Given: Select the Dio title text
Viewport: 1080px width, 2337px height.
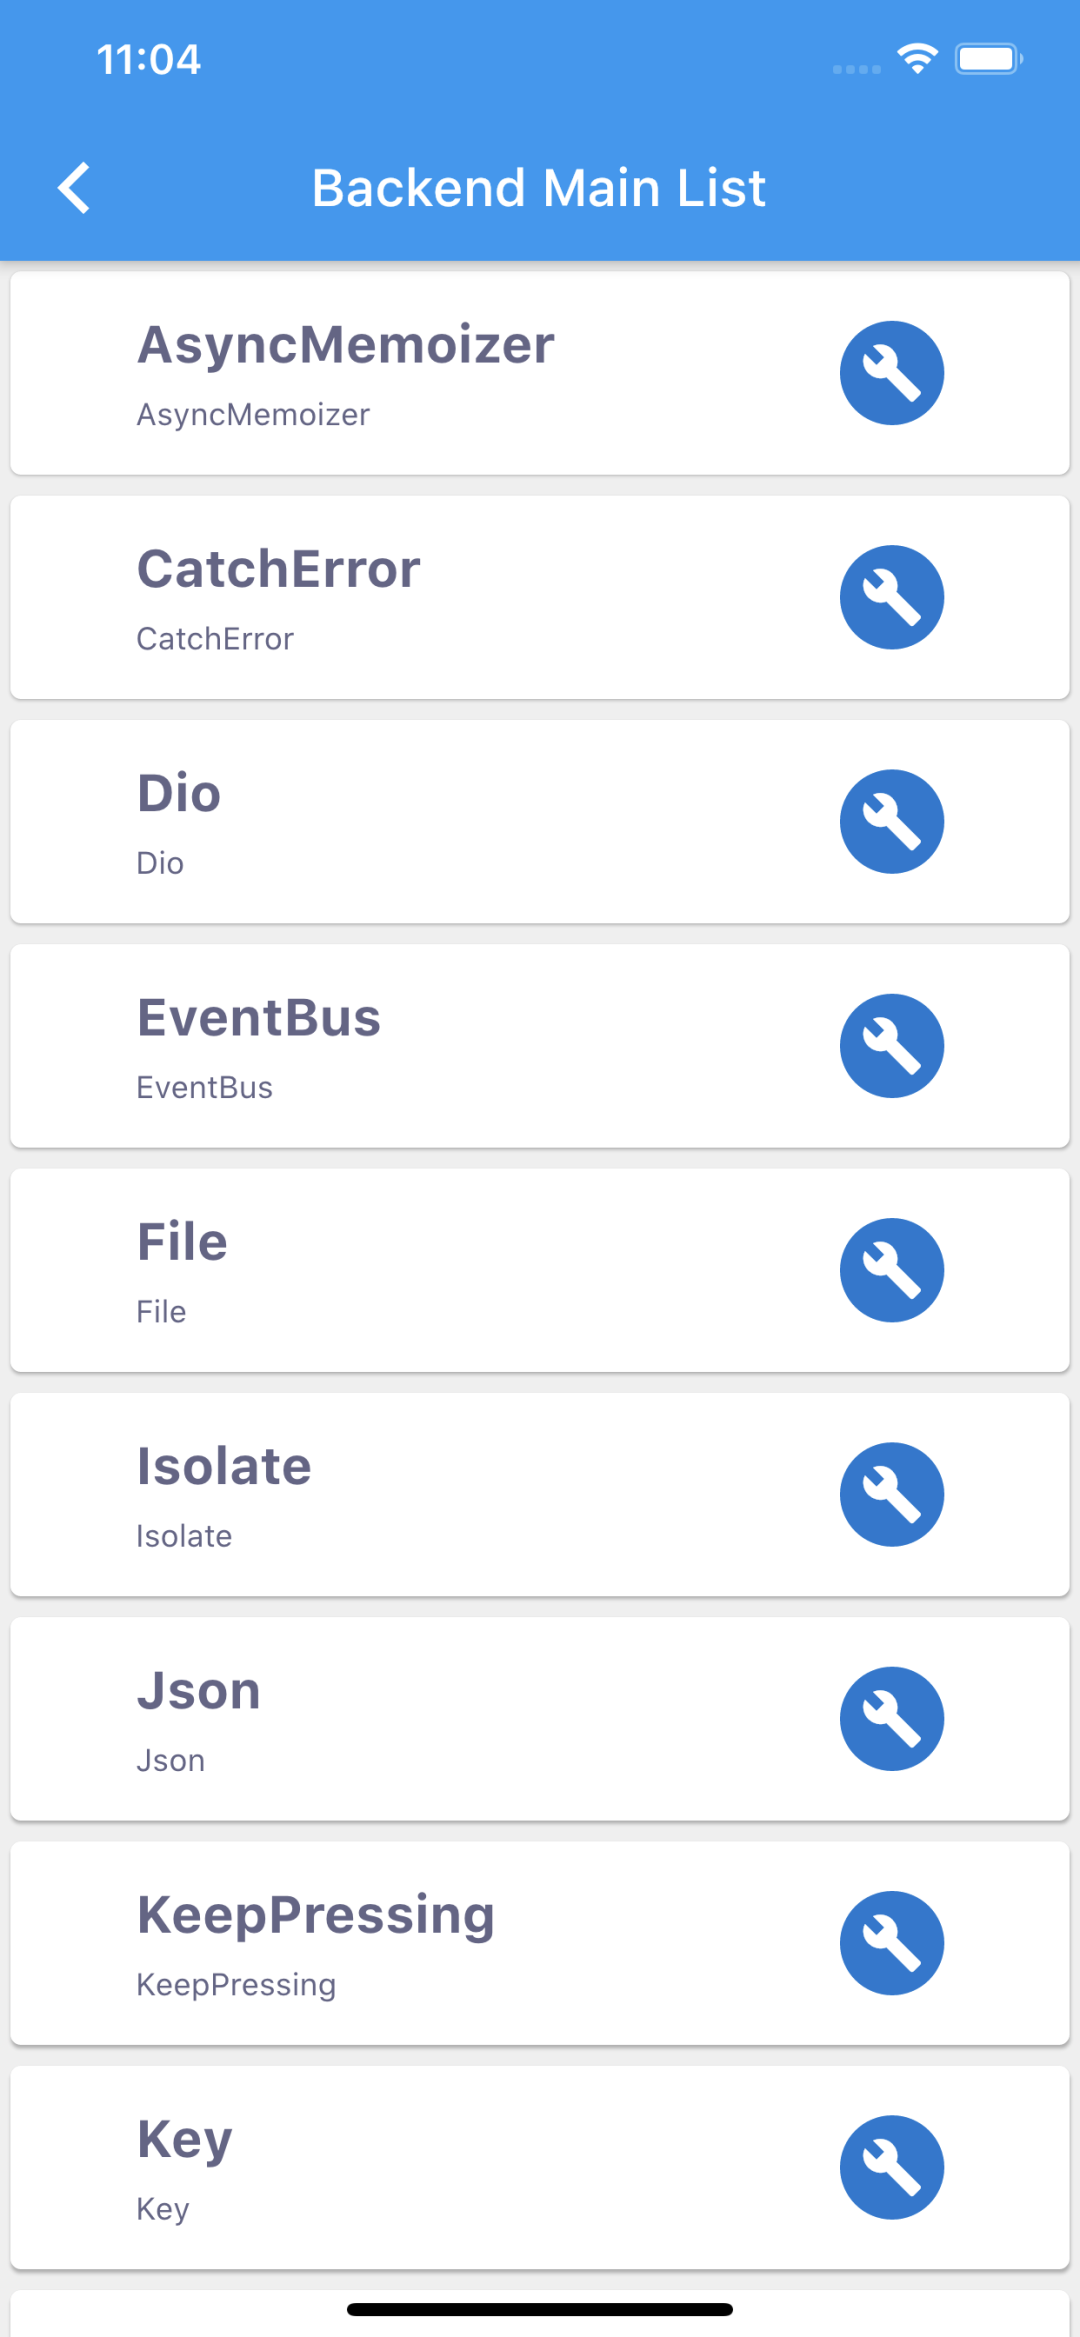Looking at the screenshot, I should [x=179, y=794].
